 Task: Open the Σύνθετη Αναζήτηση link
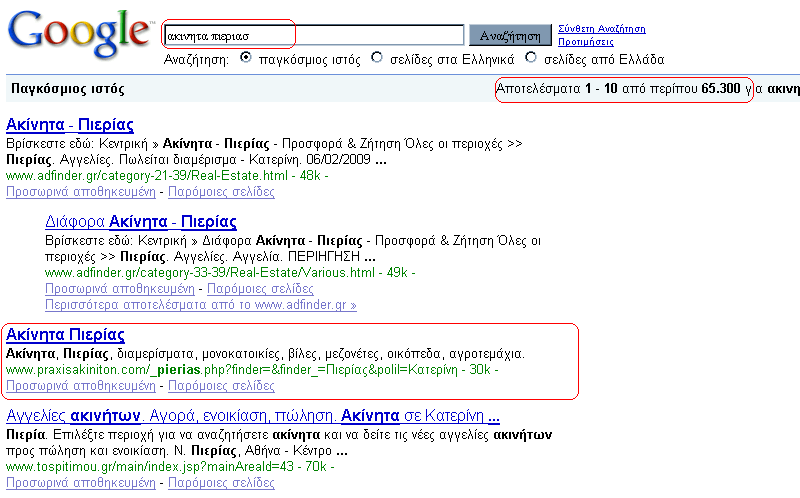[601, 29]
